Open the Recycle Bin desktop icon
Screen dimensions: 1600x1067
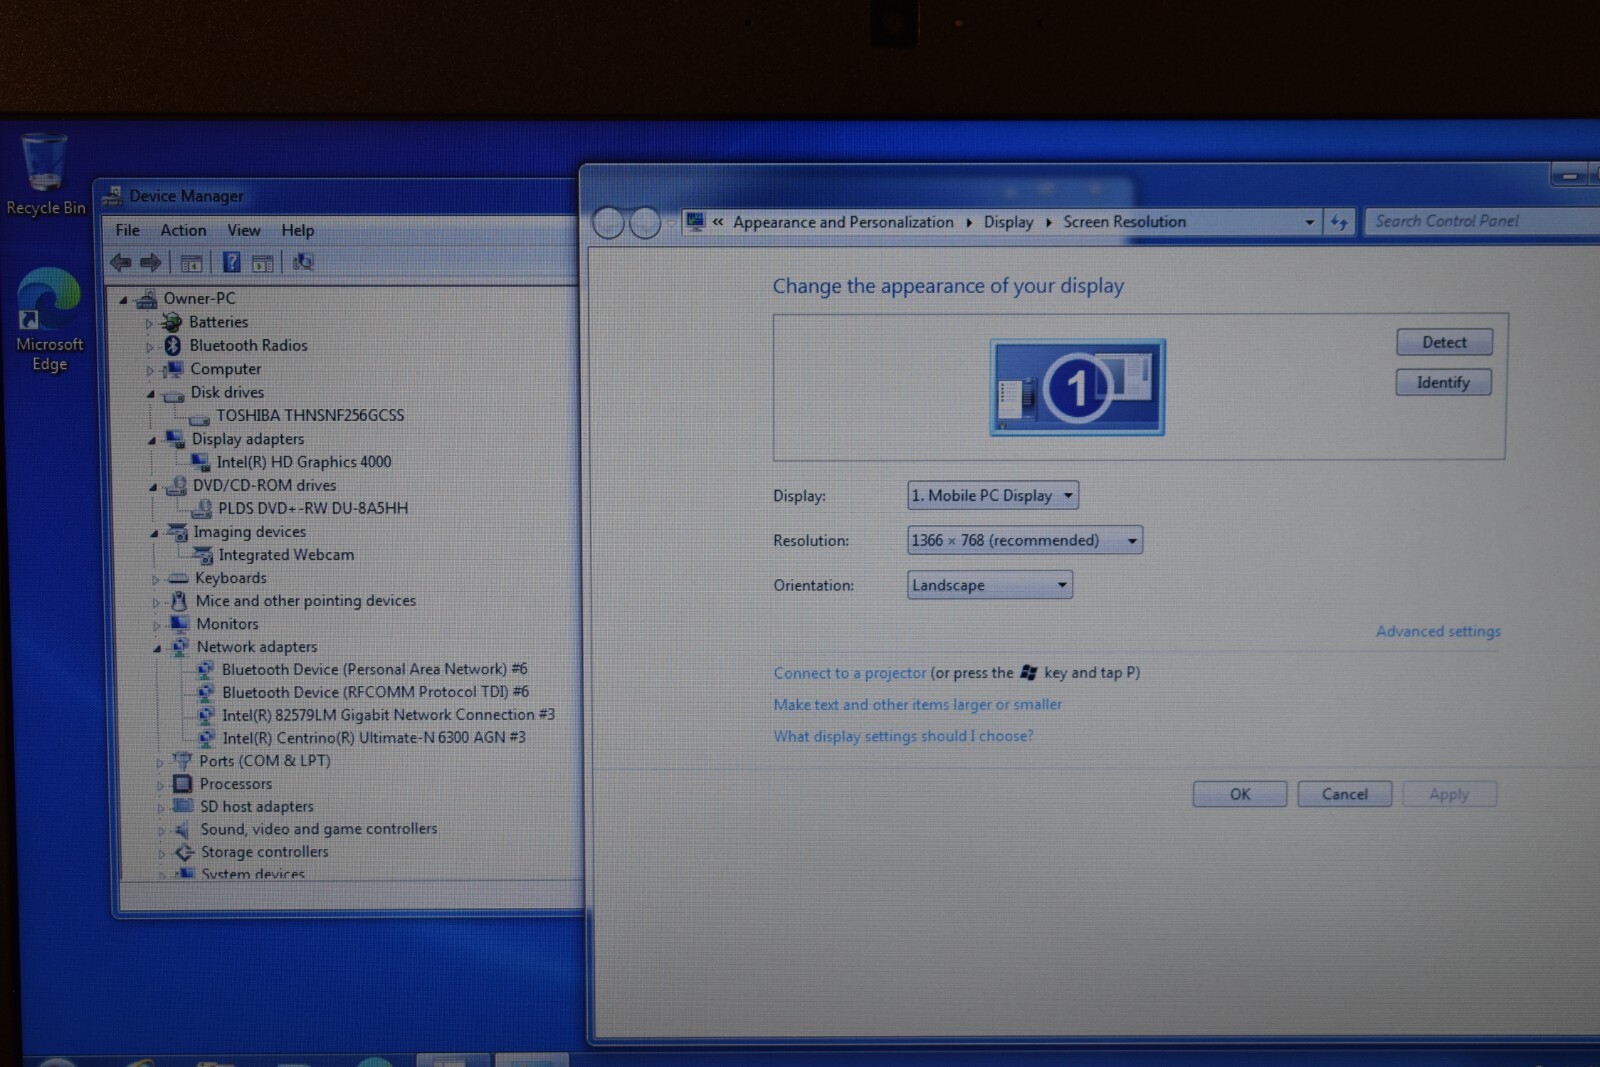click(x=45, y=175)
